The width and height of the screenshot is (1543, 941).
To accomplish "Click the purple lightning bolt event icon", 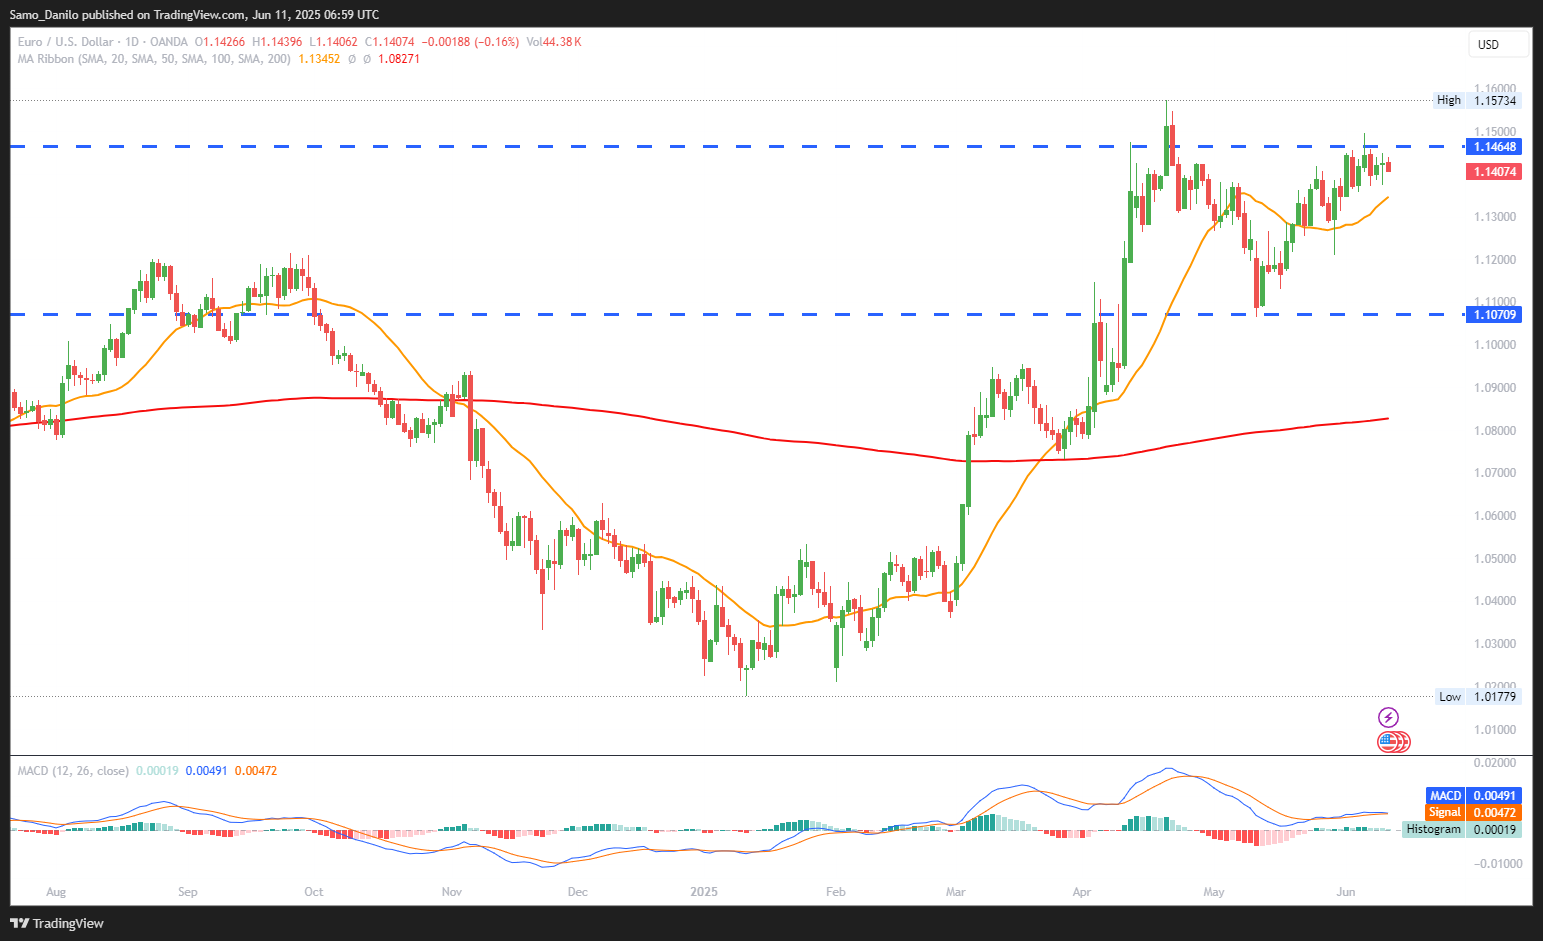I will click(x=1388, y=717).
